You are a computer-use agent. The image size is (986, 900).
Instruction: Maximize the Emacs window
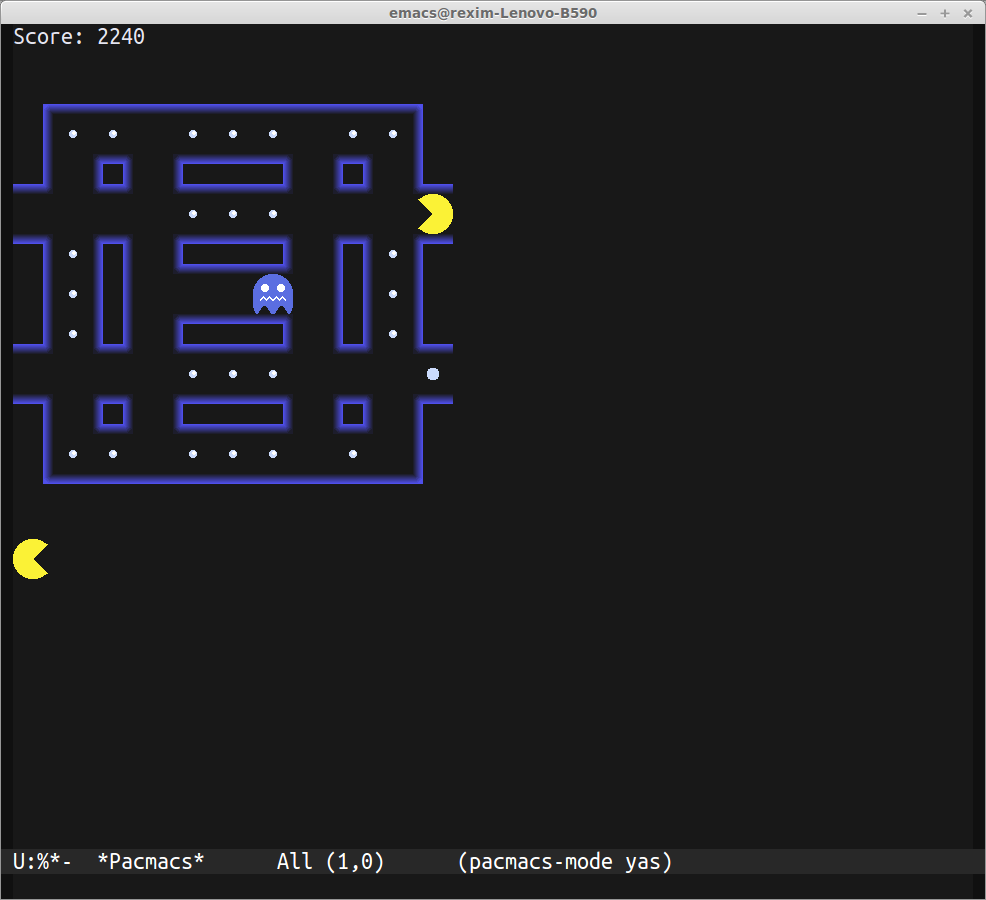[x=944, y=13]
